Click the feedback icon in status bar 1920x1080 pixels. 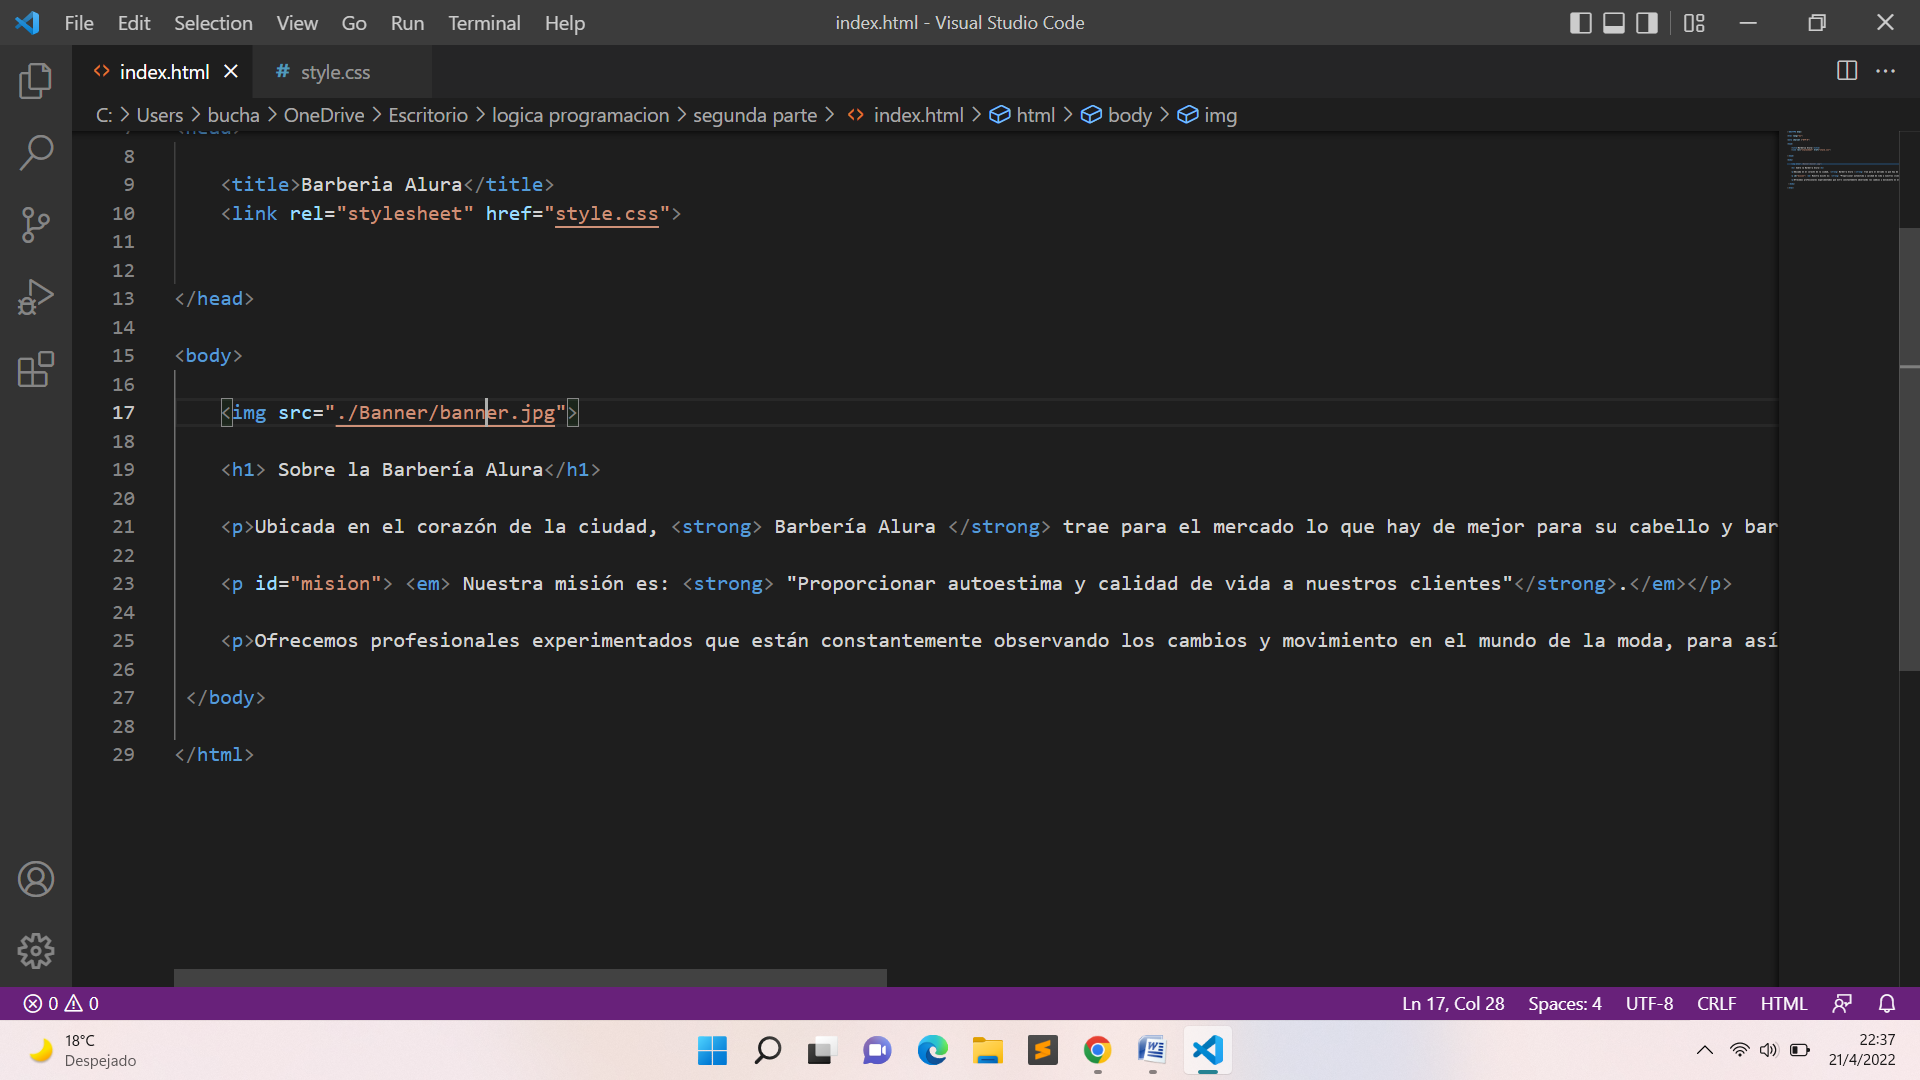pyautogui.click(x=1842, y=1003)
